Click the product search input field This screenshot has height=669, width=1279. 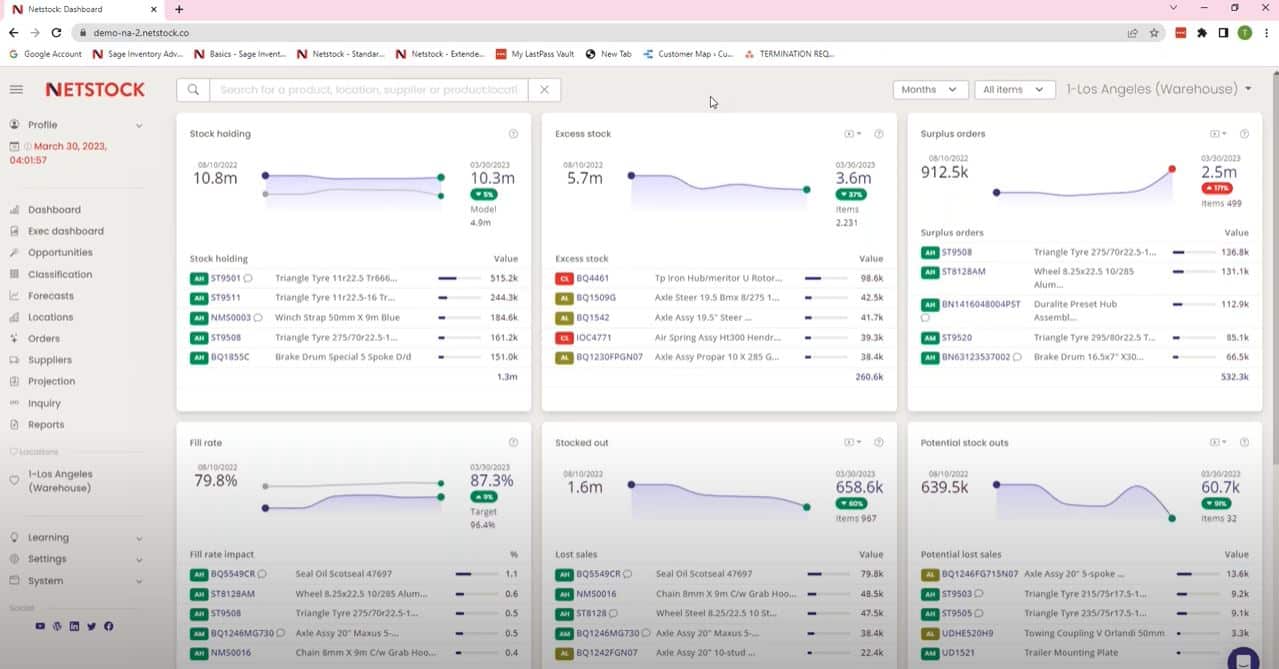click(368, 89)
